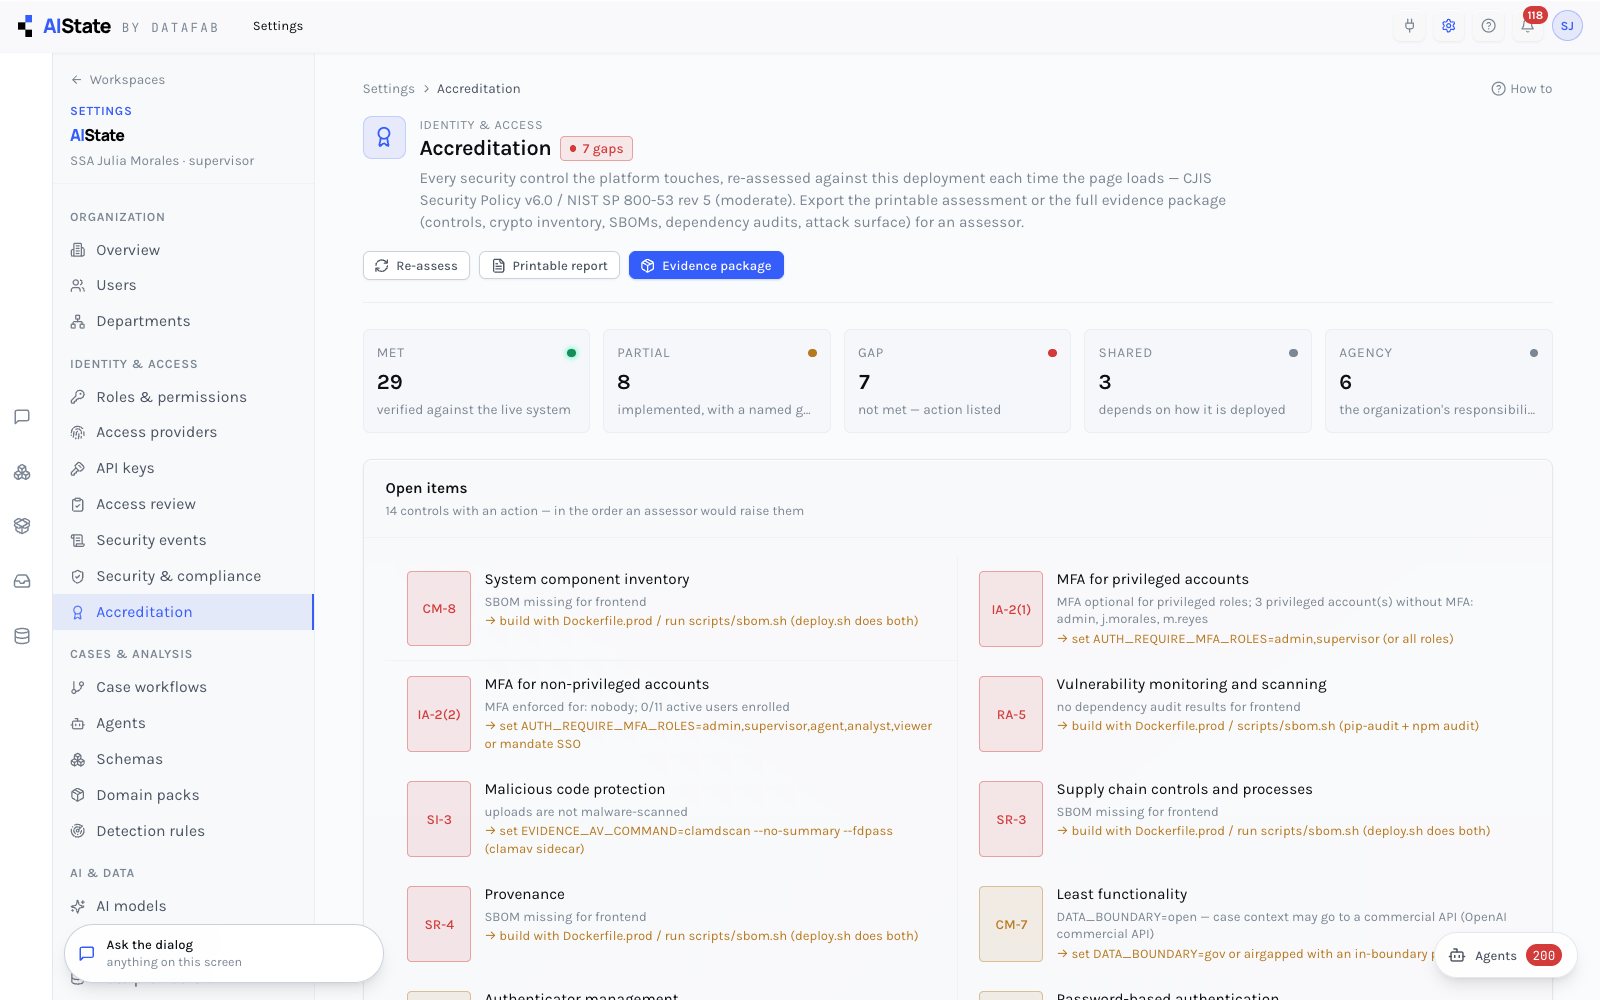Open notifications bell with 118 badge

[x=1528, y=26]
